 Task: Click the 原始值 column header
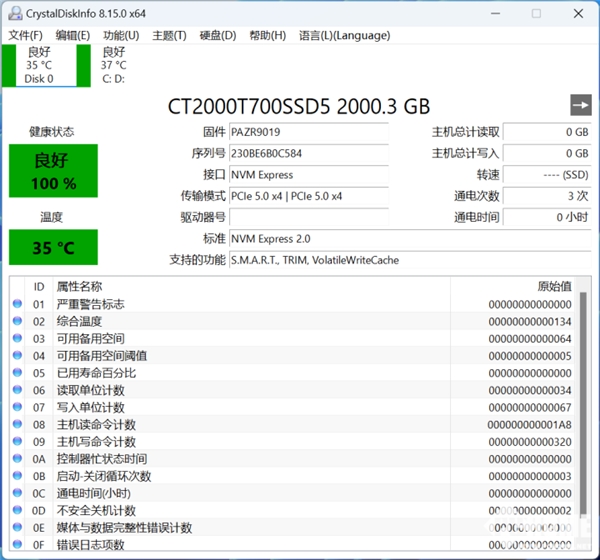[x=554, y=286]
